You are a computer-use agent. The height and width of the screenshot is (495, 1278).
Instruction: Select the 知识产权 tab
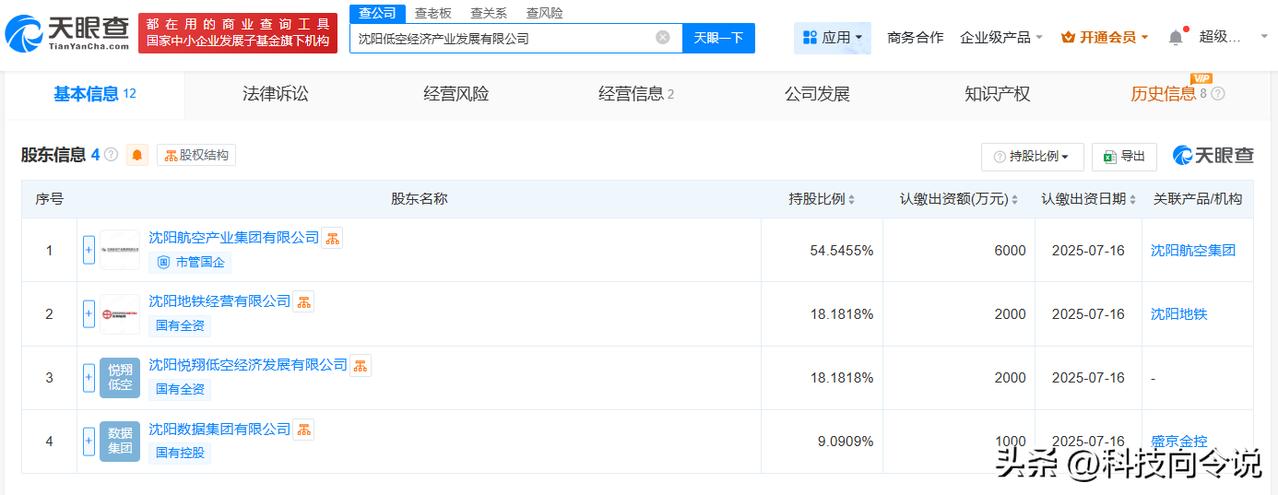pos(997,94)
